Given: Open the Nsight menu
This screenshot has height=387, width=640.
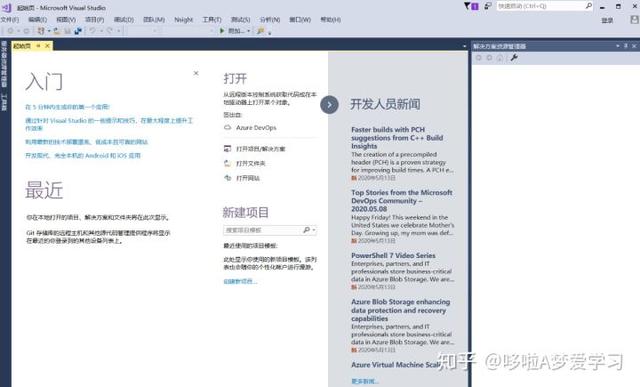Looking at the screenshot, I should point(184,20).
